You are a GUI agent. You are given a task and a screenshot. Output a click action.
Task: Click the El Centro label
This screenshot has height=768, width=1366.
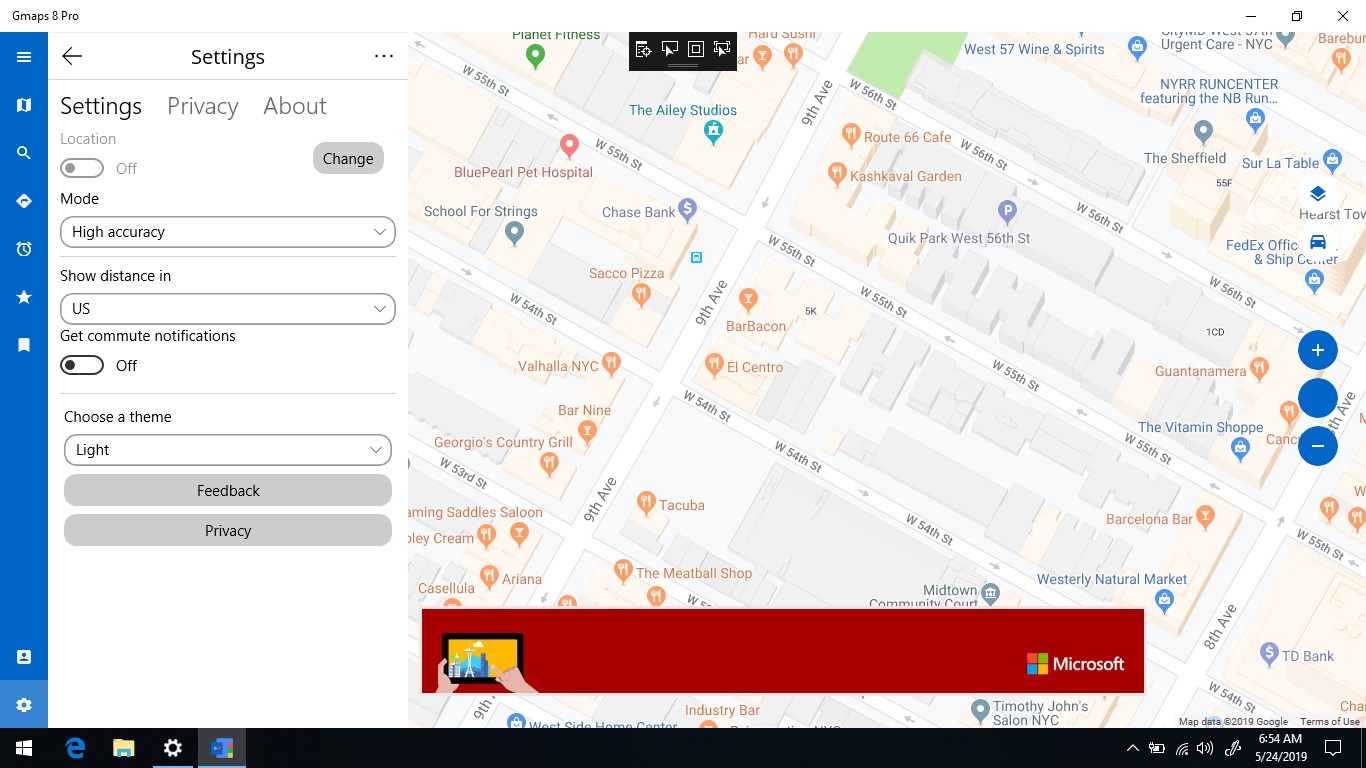(755, 367)
